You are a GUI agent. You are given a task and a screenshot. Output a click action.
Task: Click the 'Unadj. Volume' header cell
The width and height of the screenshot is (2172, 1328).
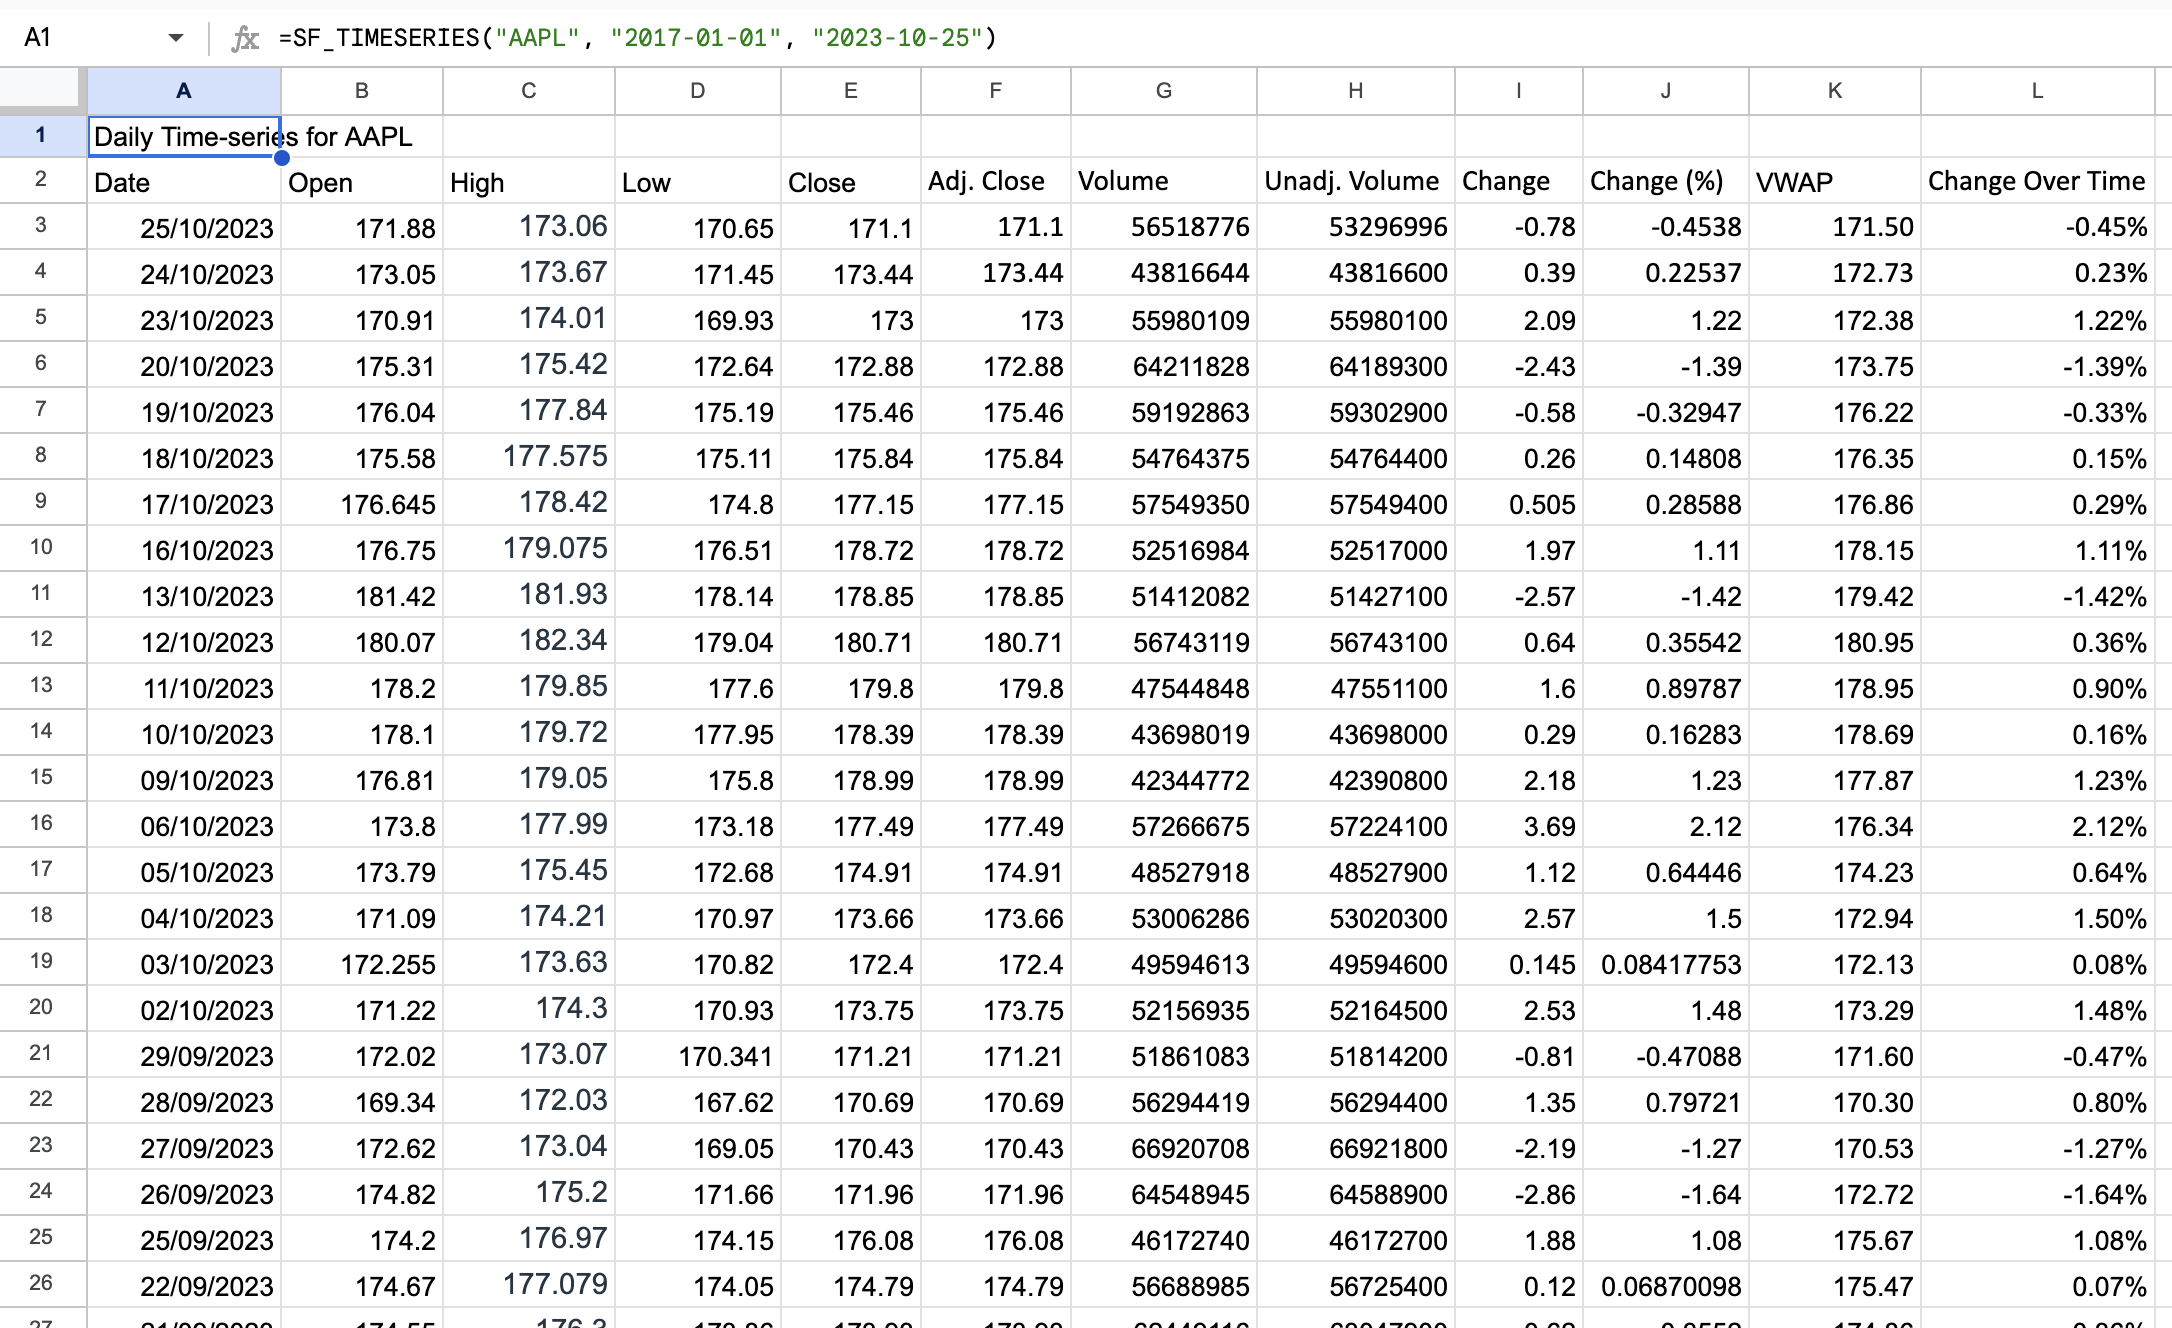point(1356,181)
